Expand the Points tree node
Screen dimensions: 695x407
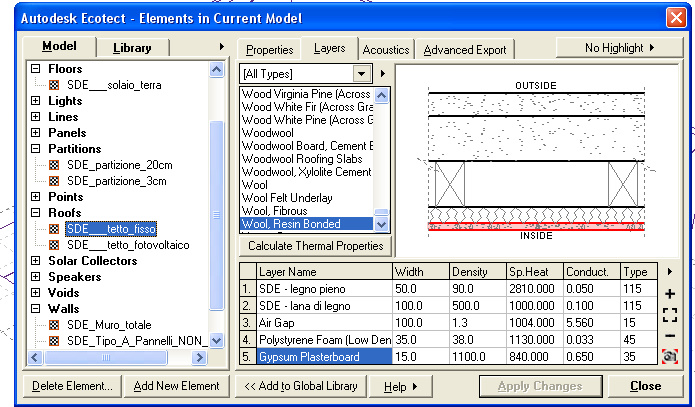pyautogui.click(x=35, y=196)
